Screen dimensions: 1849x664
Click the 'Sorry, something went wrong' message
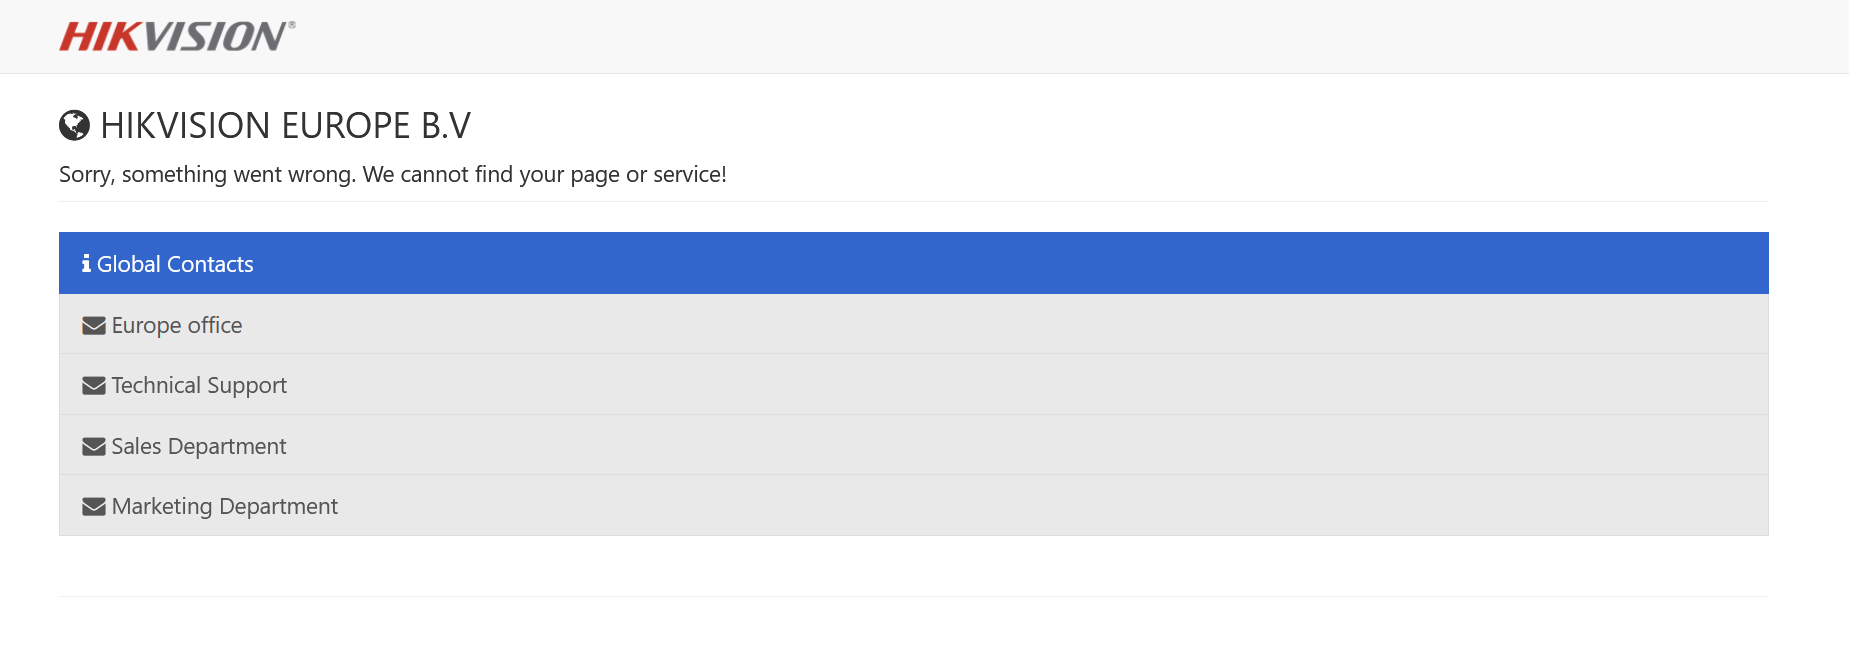coord(392,175)
